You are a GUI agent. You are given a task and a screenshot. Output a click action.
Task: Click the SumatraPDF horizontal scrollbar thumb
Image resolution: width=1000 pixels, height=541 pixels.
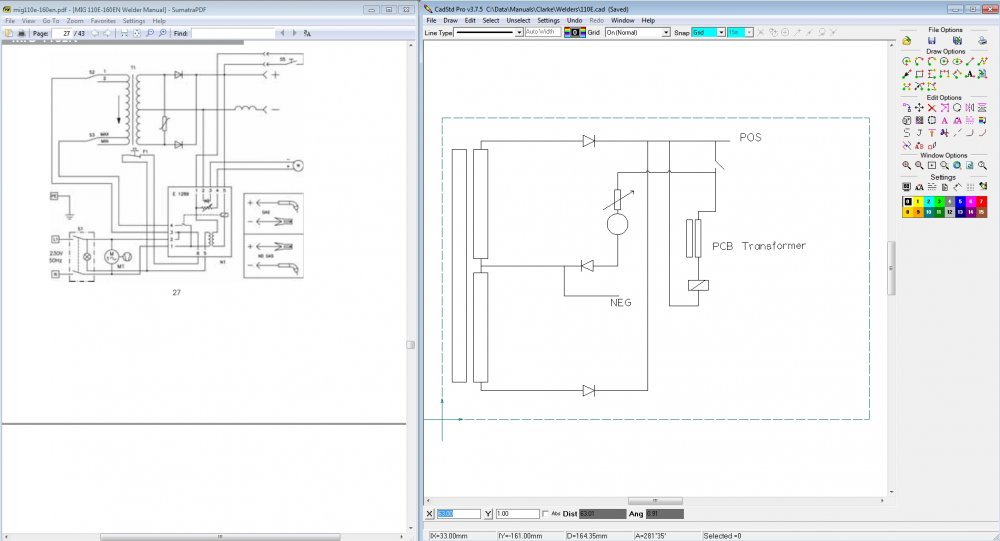click(x=220, y=537)
